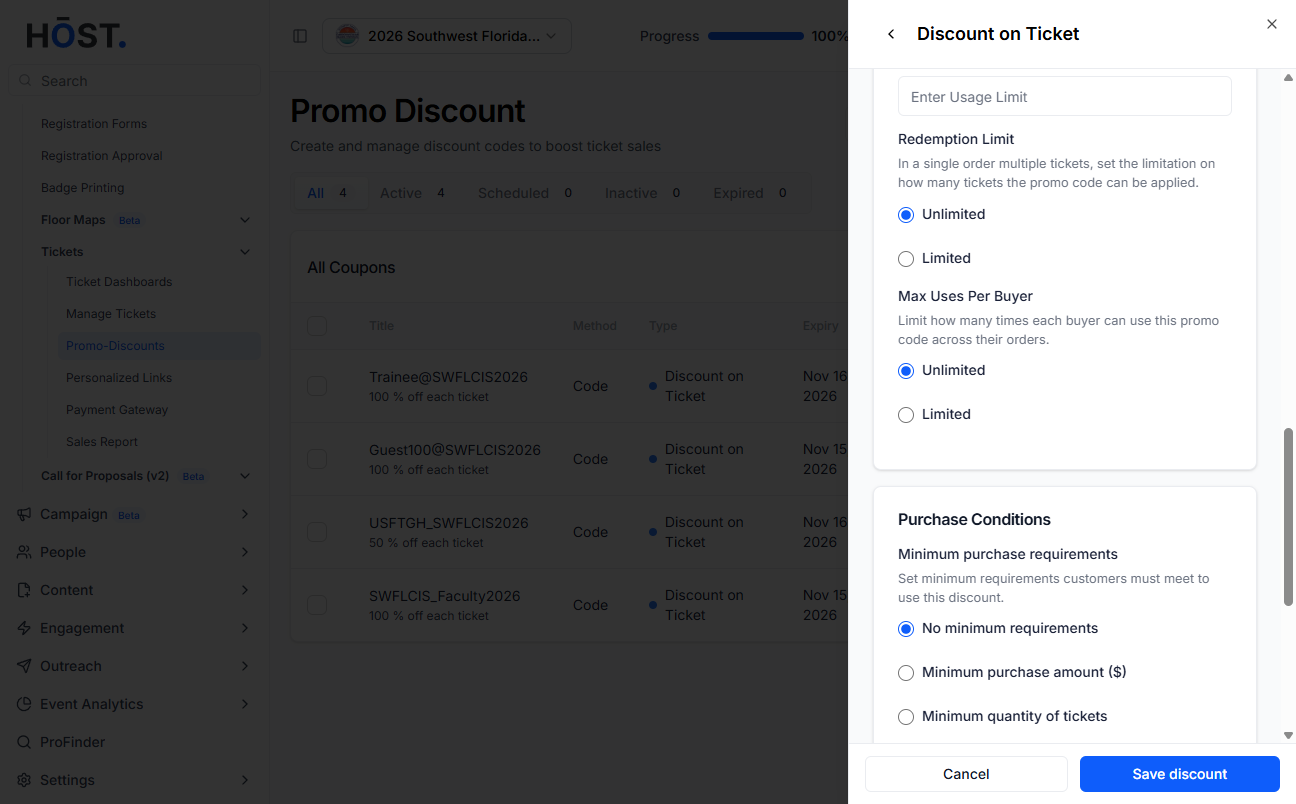Choose Minimum quantity of tickets option

click(x=906, y=716)
